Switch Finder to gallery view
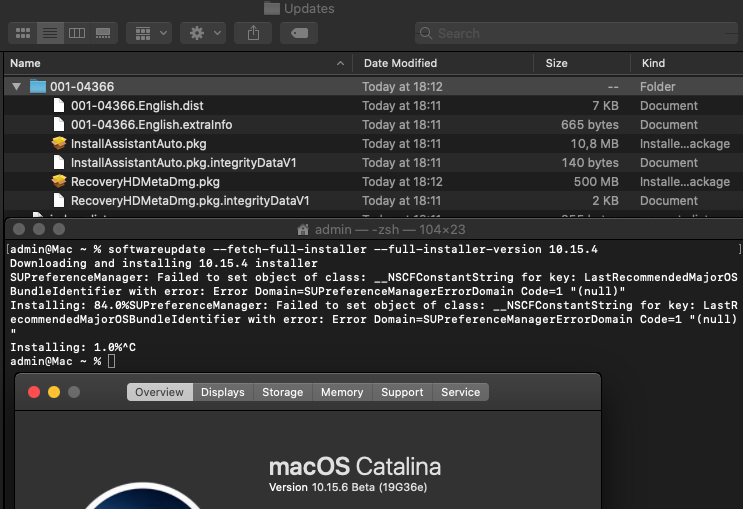 103,33
